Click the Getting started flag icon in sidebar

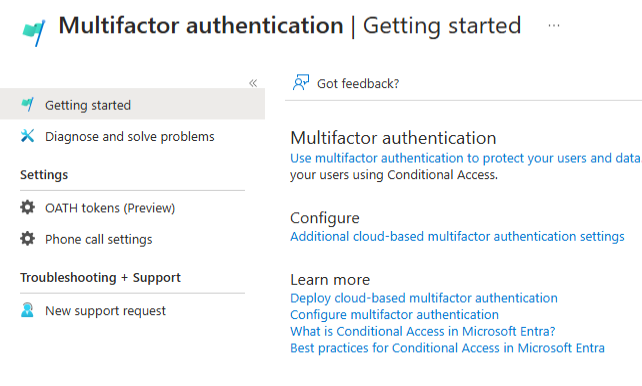click(27, 105)
